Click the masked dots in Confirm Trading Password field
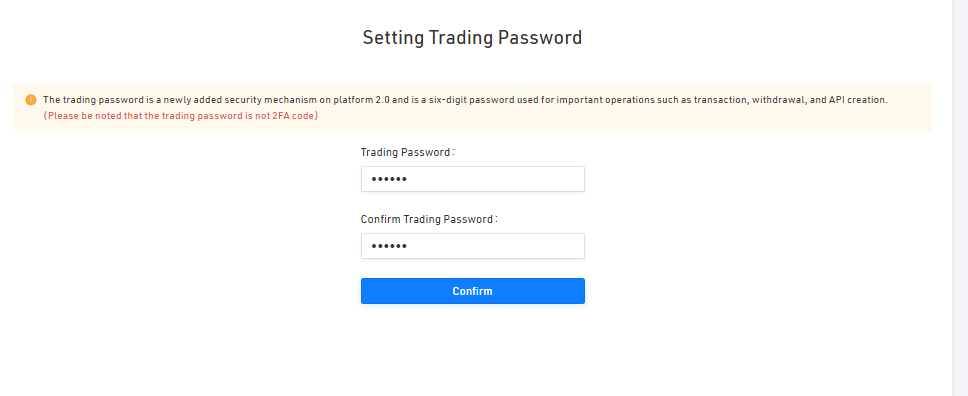The image size is (968, 396). click(389, 246)
